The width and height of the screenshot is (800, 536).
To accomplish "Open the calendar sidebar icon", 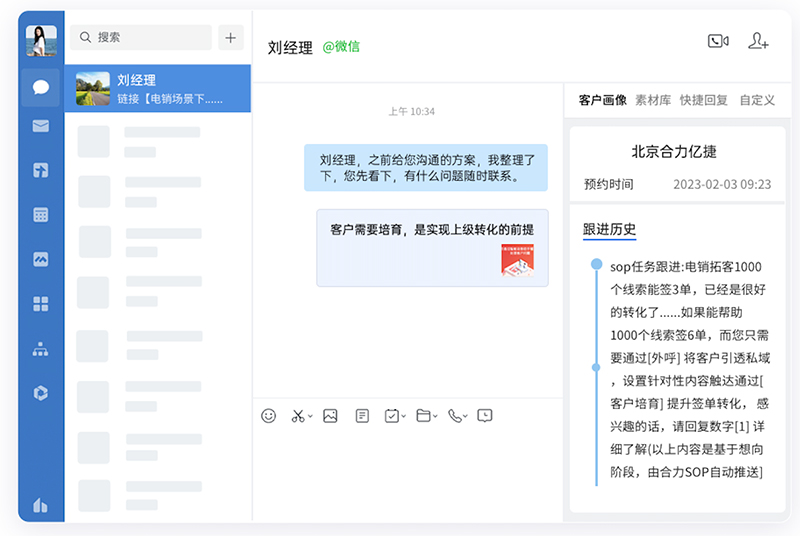I will (x=41, y=214).
